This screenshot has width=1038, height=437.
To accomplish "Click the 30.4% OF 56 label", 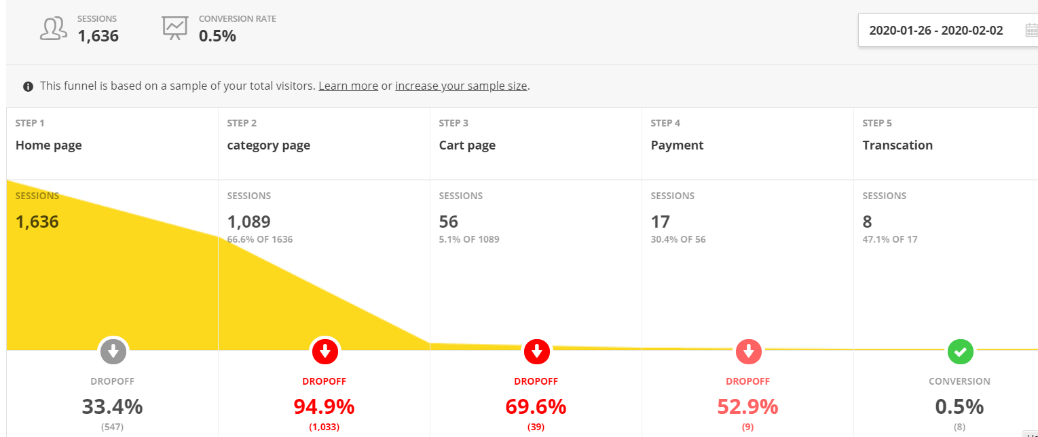I will pos(678,240).
